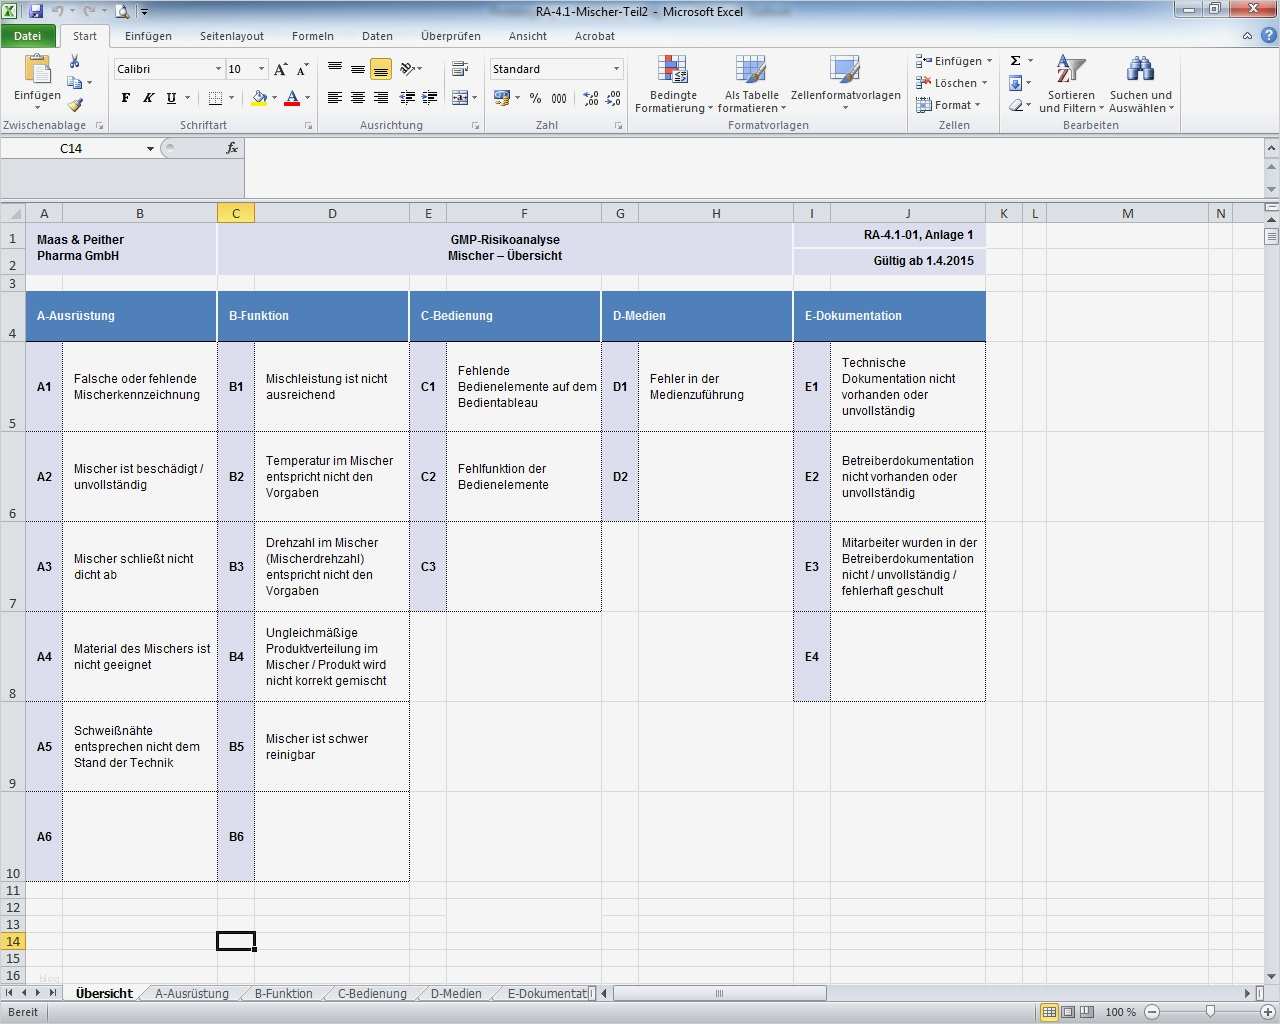The image size is (1280, 1024).
Task: Expand the Standard number format dropdown
Action: tap(616, 69)
